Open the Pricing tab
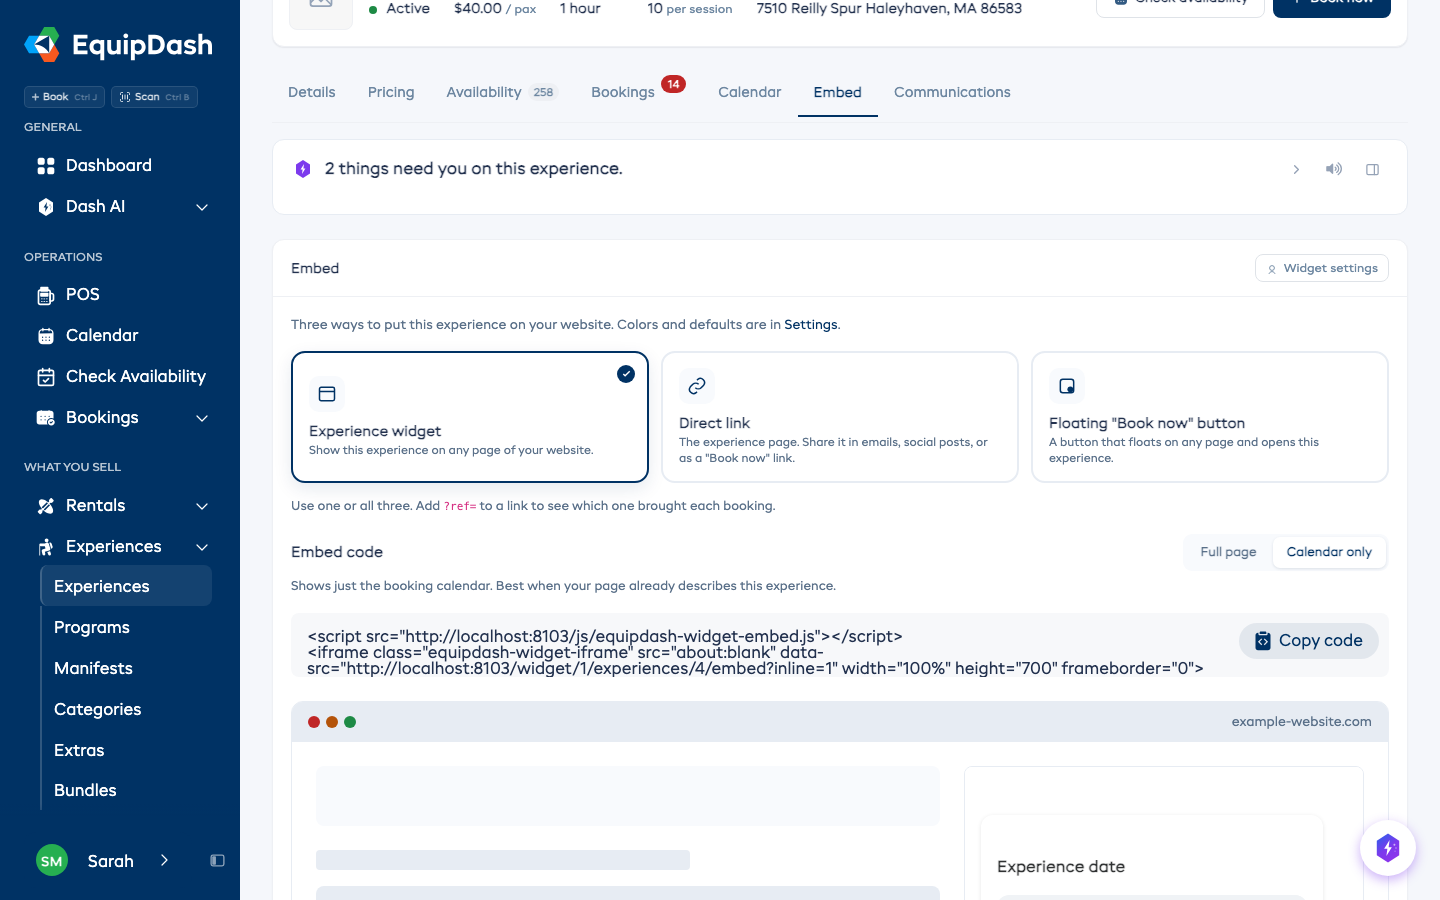Viewport: 1440px width, 900px height. click(391, 92)
